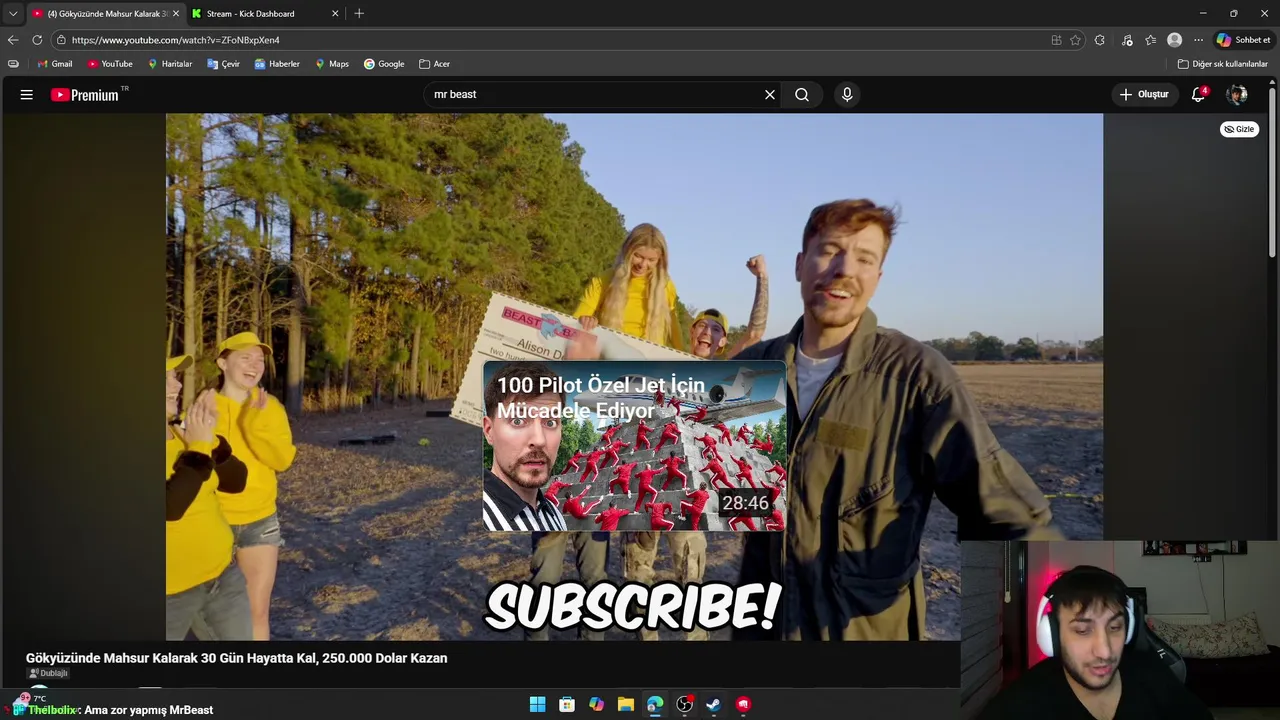Viewport: 1280px width, 720px height.
Task: Open suggested video '100 Pilot Özel Jet' card
Action: pos(634,445)
